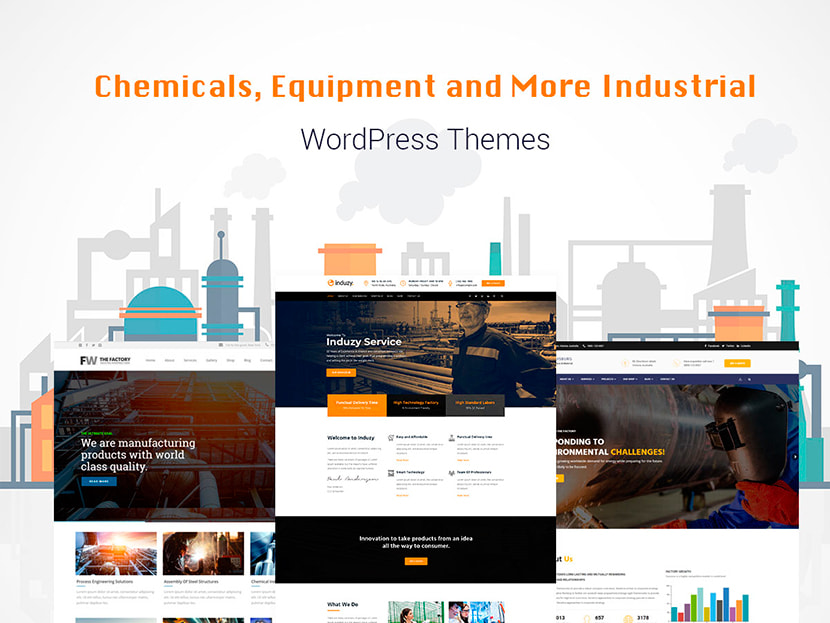Click the Team Of Professionals feature icon
The height and width of the screenshot is (623, 830).
coord(452,473)
